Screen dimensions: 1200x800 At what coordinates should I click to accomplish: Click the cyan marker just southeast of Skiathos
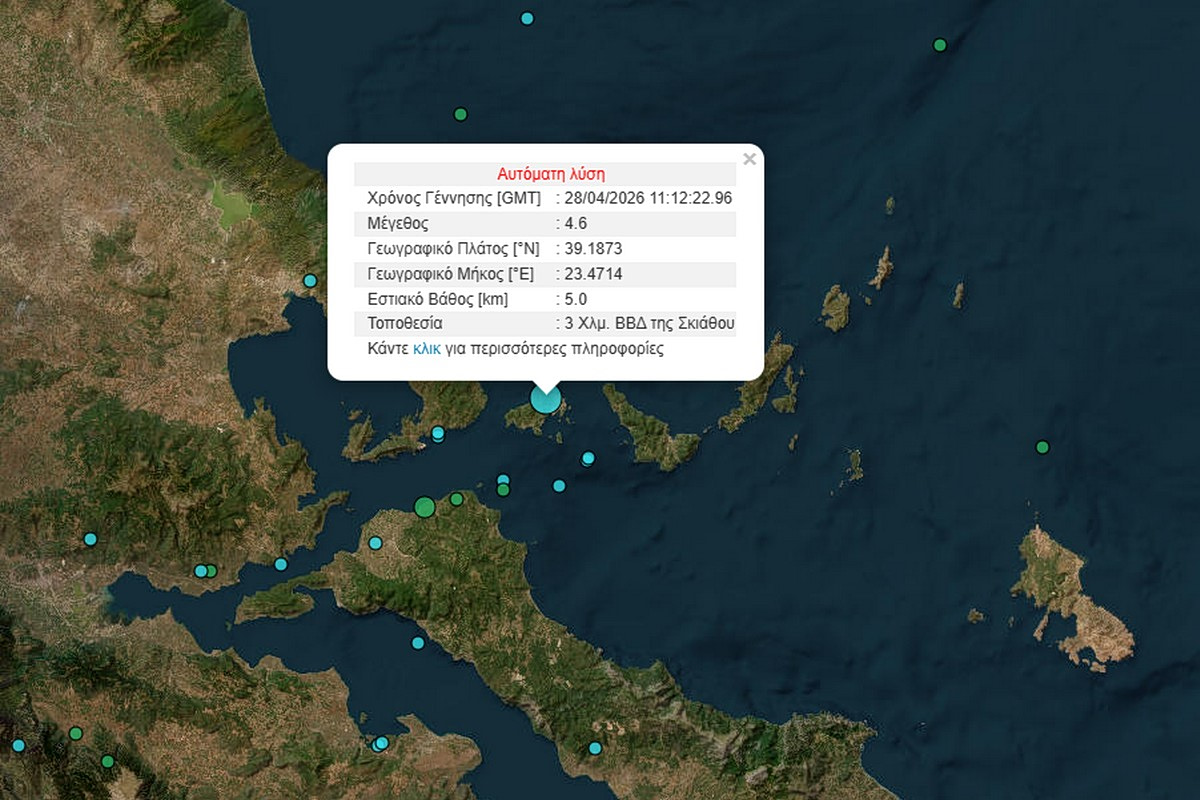(588, 459)
